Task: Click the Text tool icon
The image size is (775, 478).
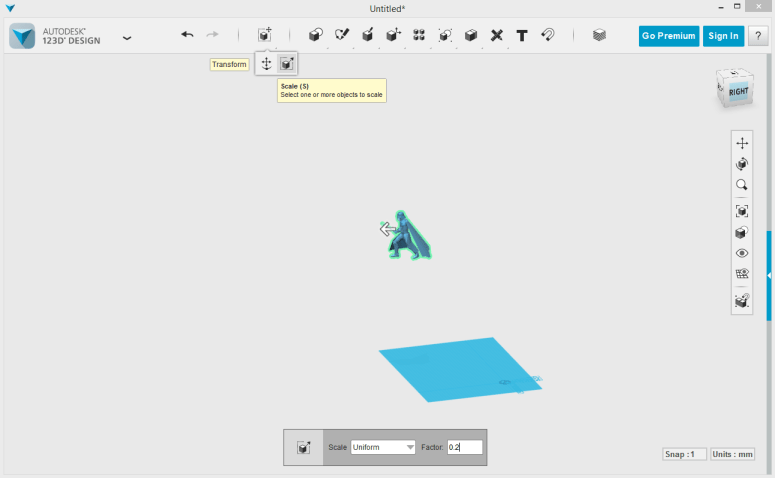Action: coord(522,35)
